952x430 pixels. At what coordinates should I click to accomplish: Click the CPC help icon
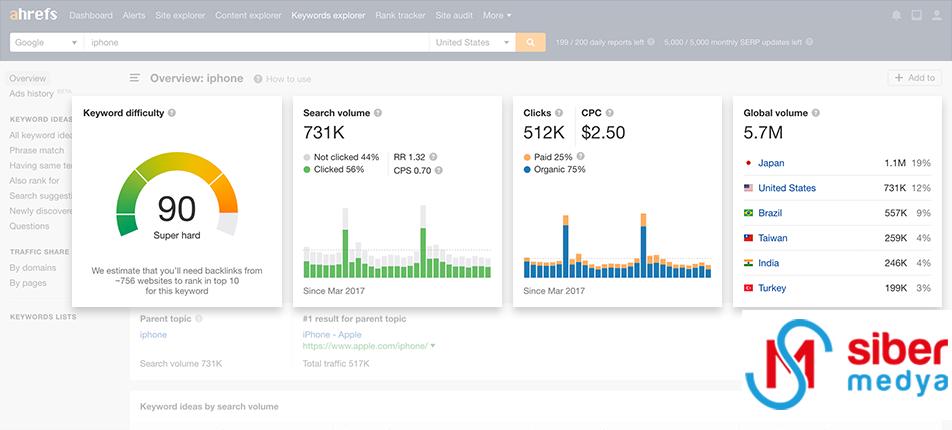[x=610, y=113]
